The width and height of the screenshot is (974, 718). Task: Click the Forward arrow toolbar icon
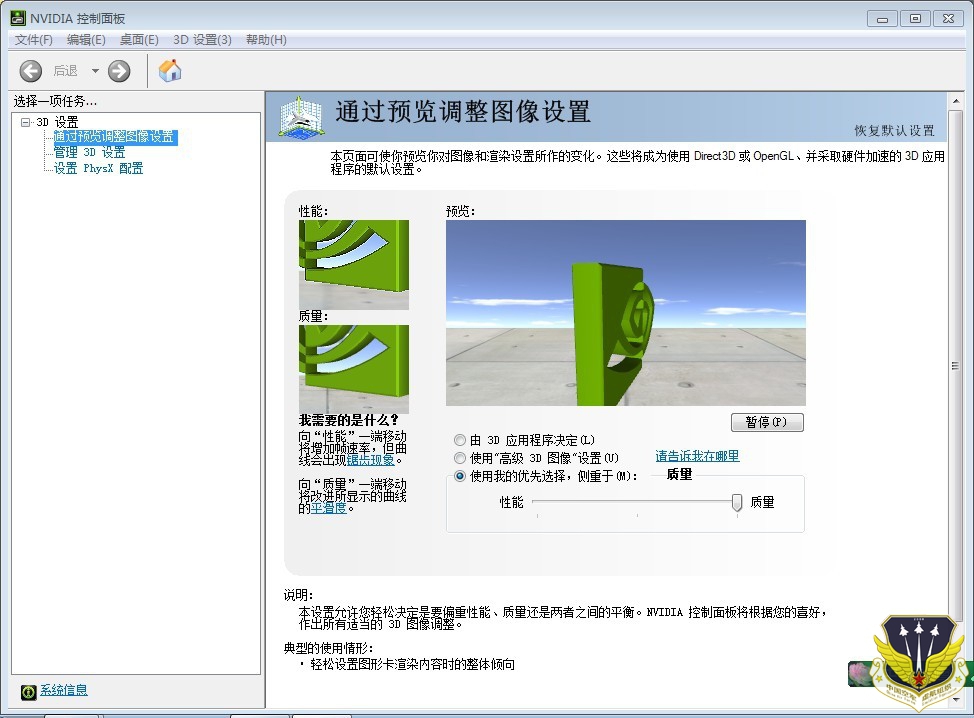click(119, 71)
